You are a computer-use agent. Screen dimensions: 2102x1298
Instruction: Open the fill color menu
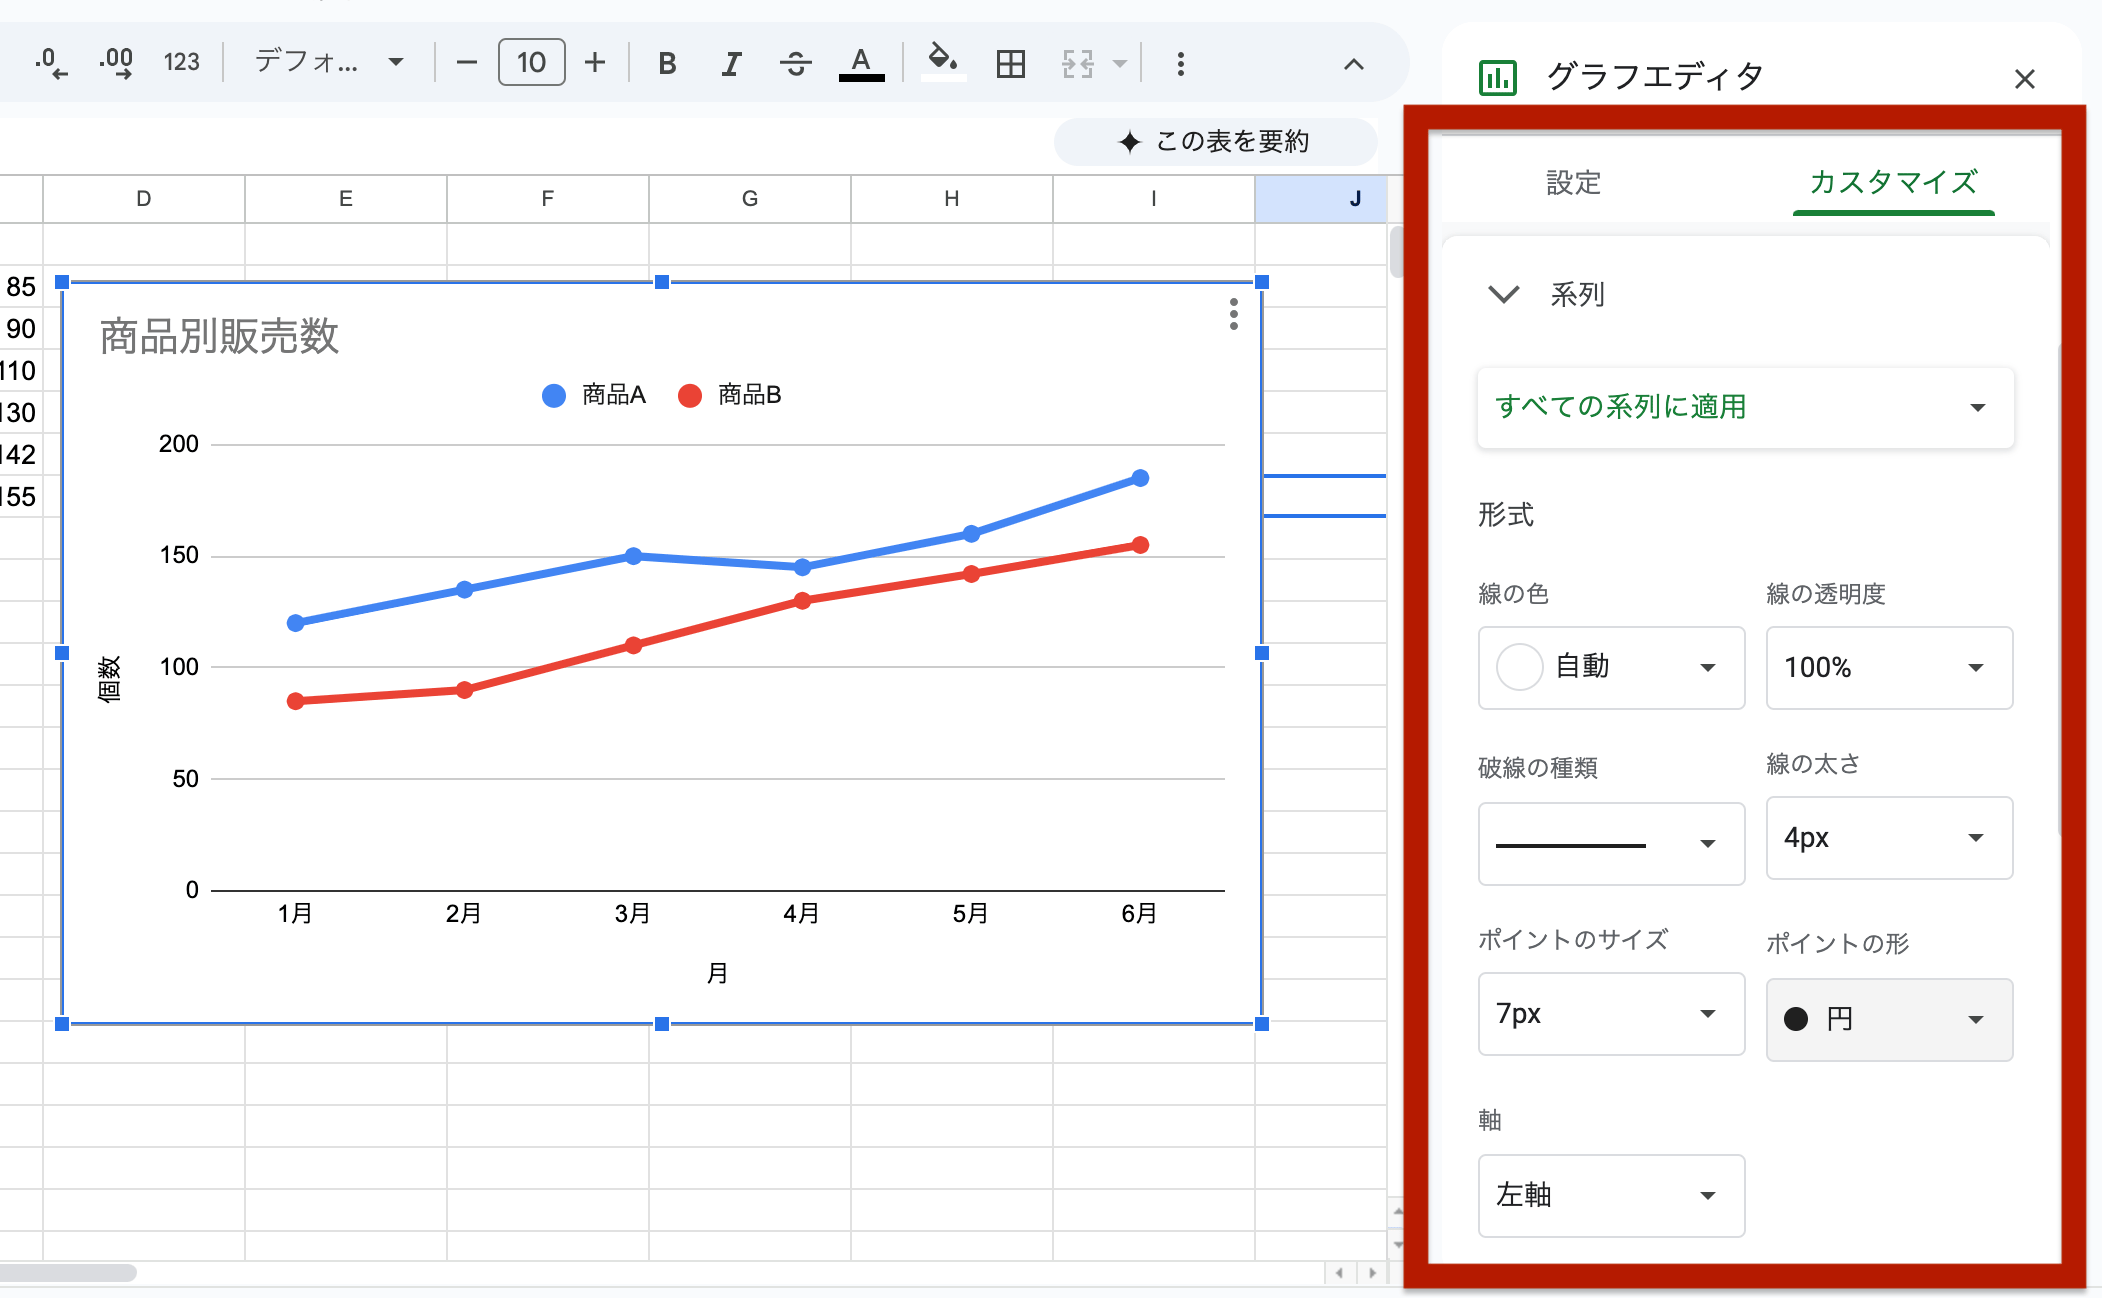click(x=941, y=62)
